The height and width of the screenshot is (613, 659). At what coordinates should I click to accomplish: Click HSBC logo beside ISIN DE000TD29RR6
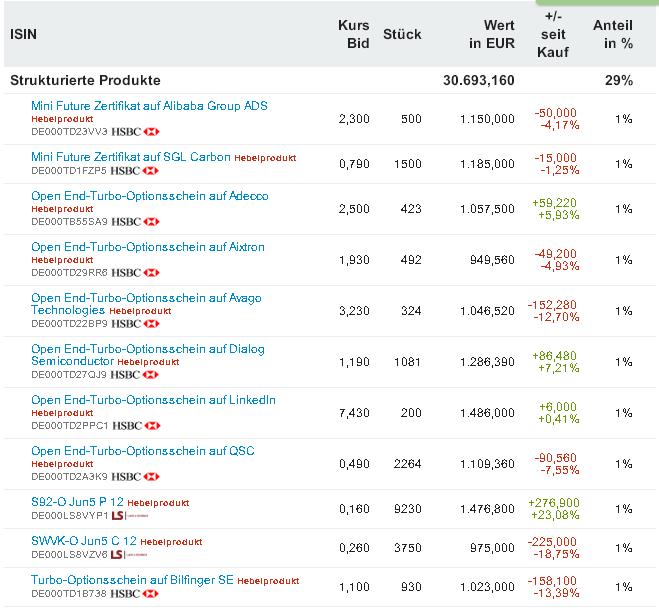(x=135, y=272)
